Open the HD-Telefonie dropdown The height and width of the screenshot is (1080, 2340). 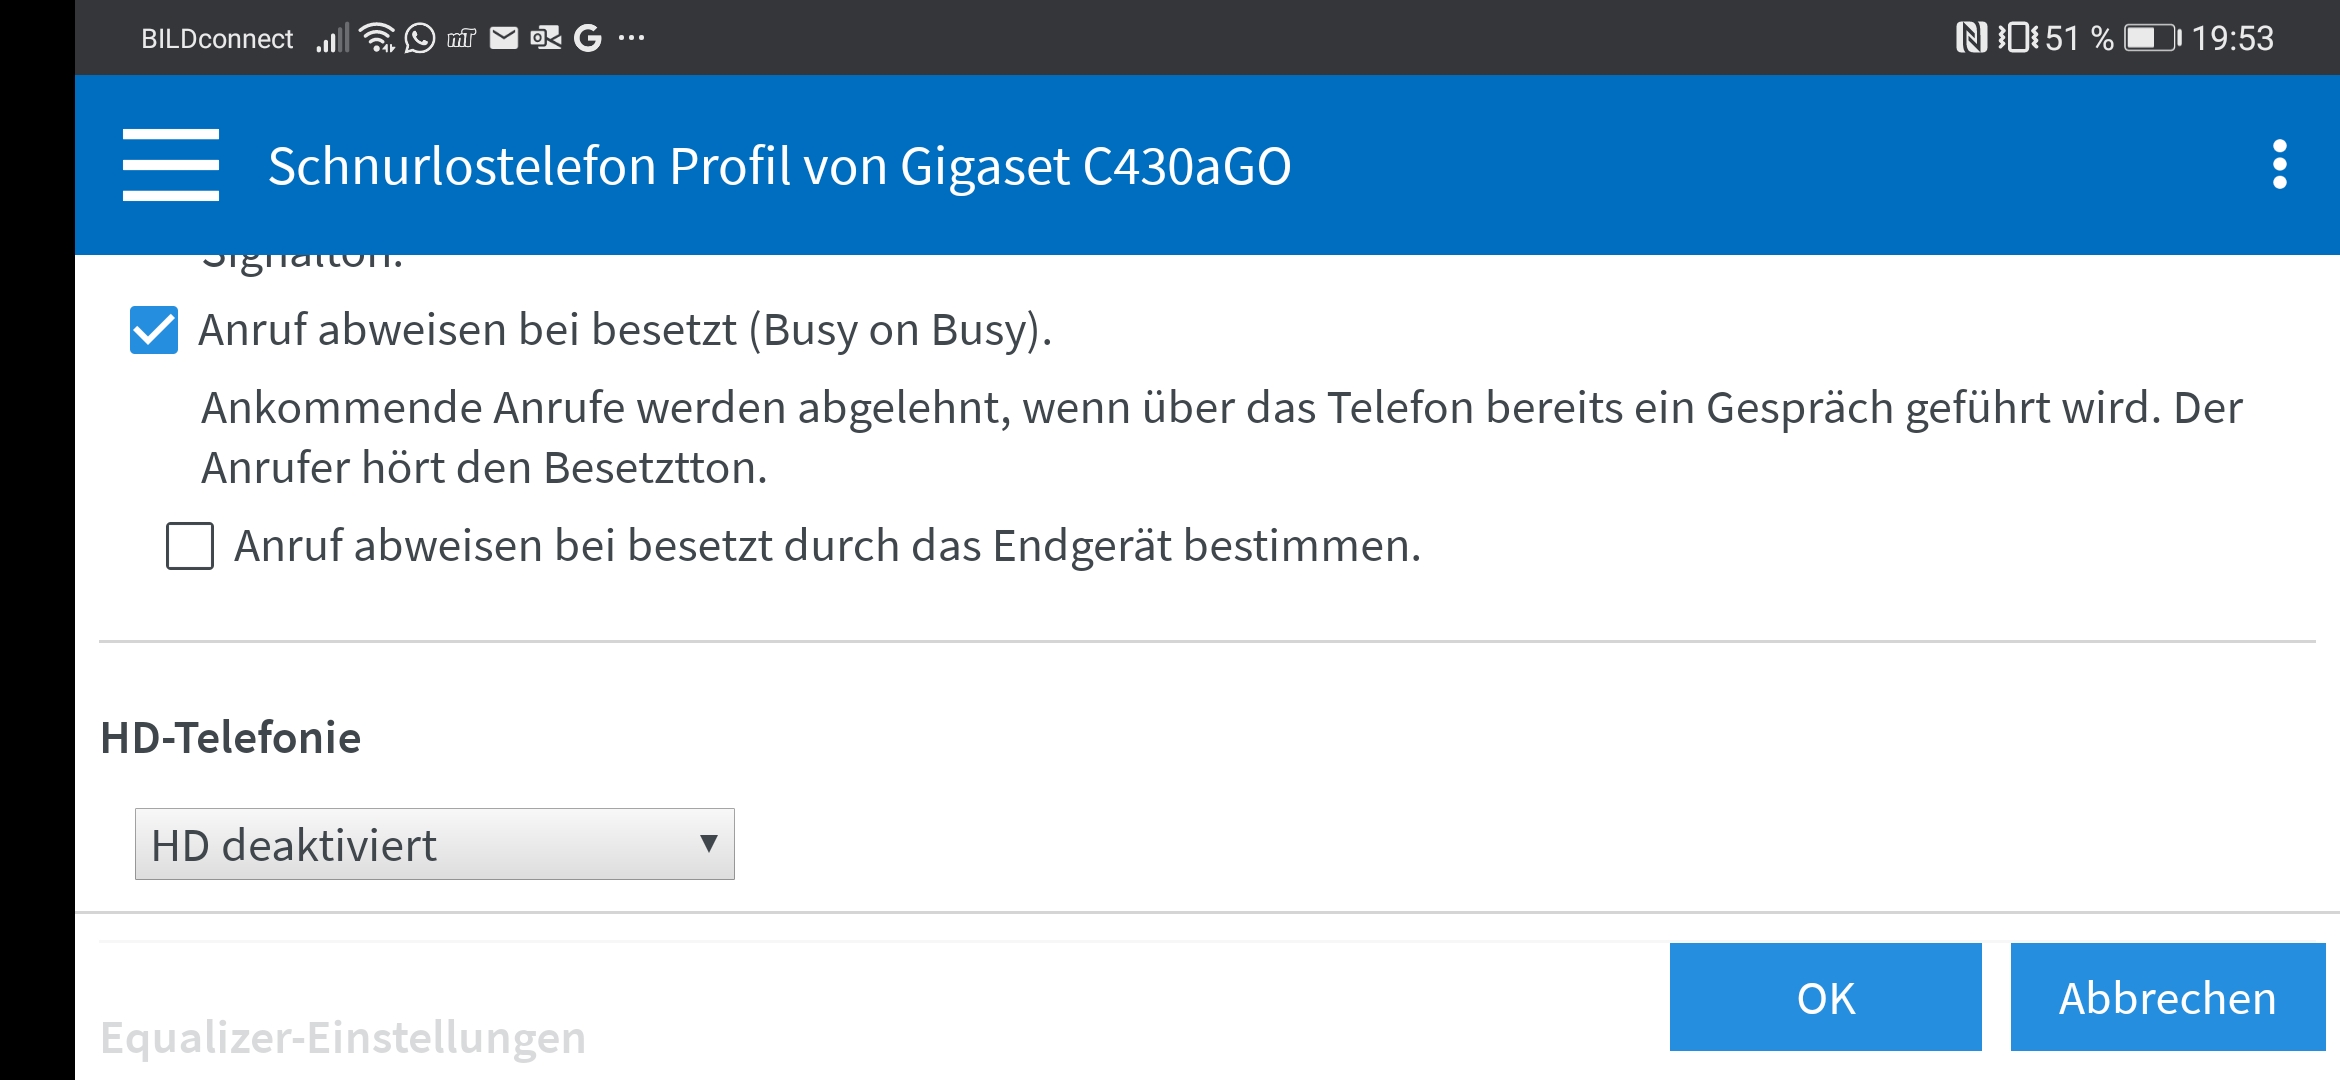click(x=434, y=844)
